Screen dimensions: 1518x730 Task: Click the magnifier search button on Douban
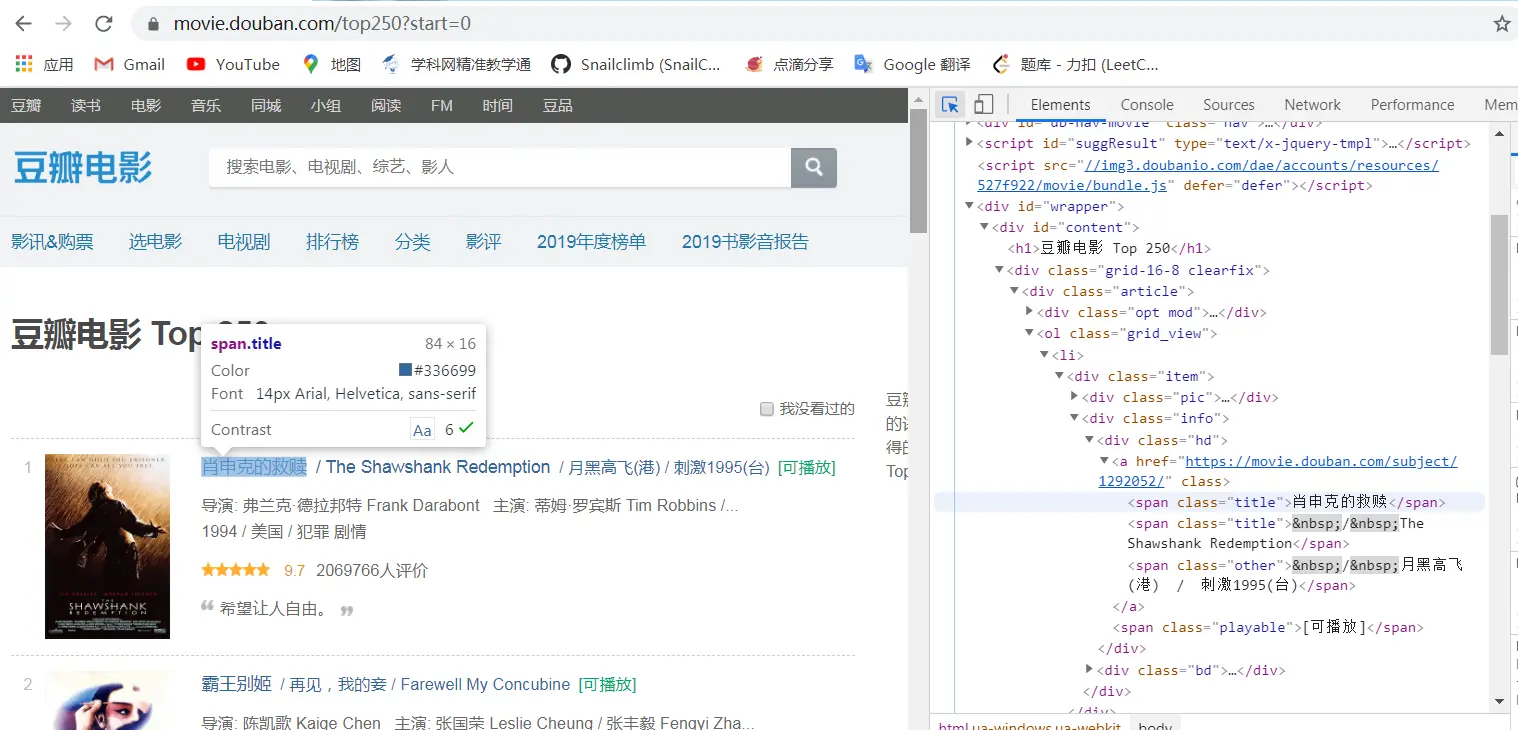click(x=813, y=167)
